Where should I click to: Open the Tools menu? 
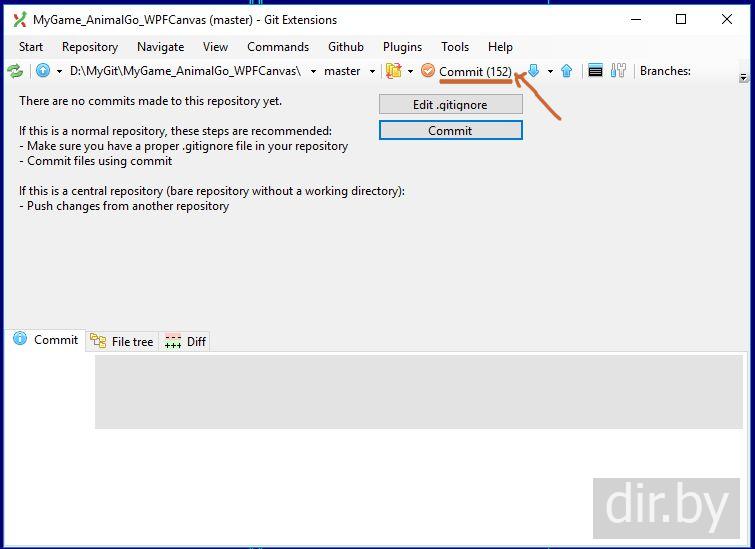[455, 47]
